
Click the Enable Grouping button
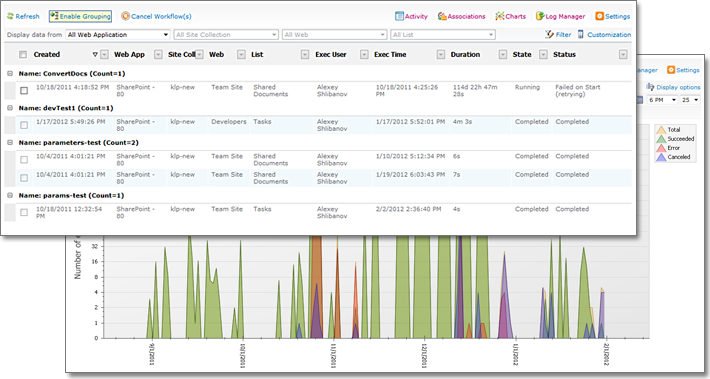(x=81, y=16)
